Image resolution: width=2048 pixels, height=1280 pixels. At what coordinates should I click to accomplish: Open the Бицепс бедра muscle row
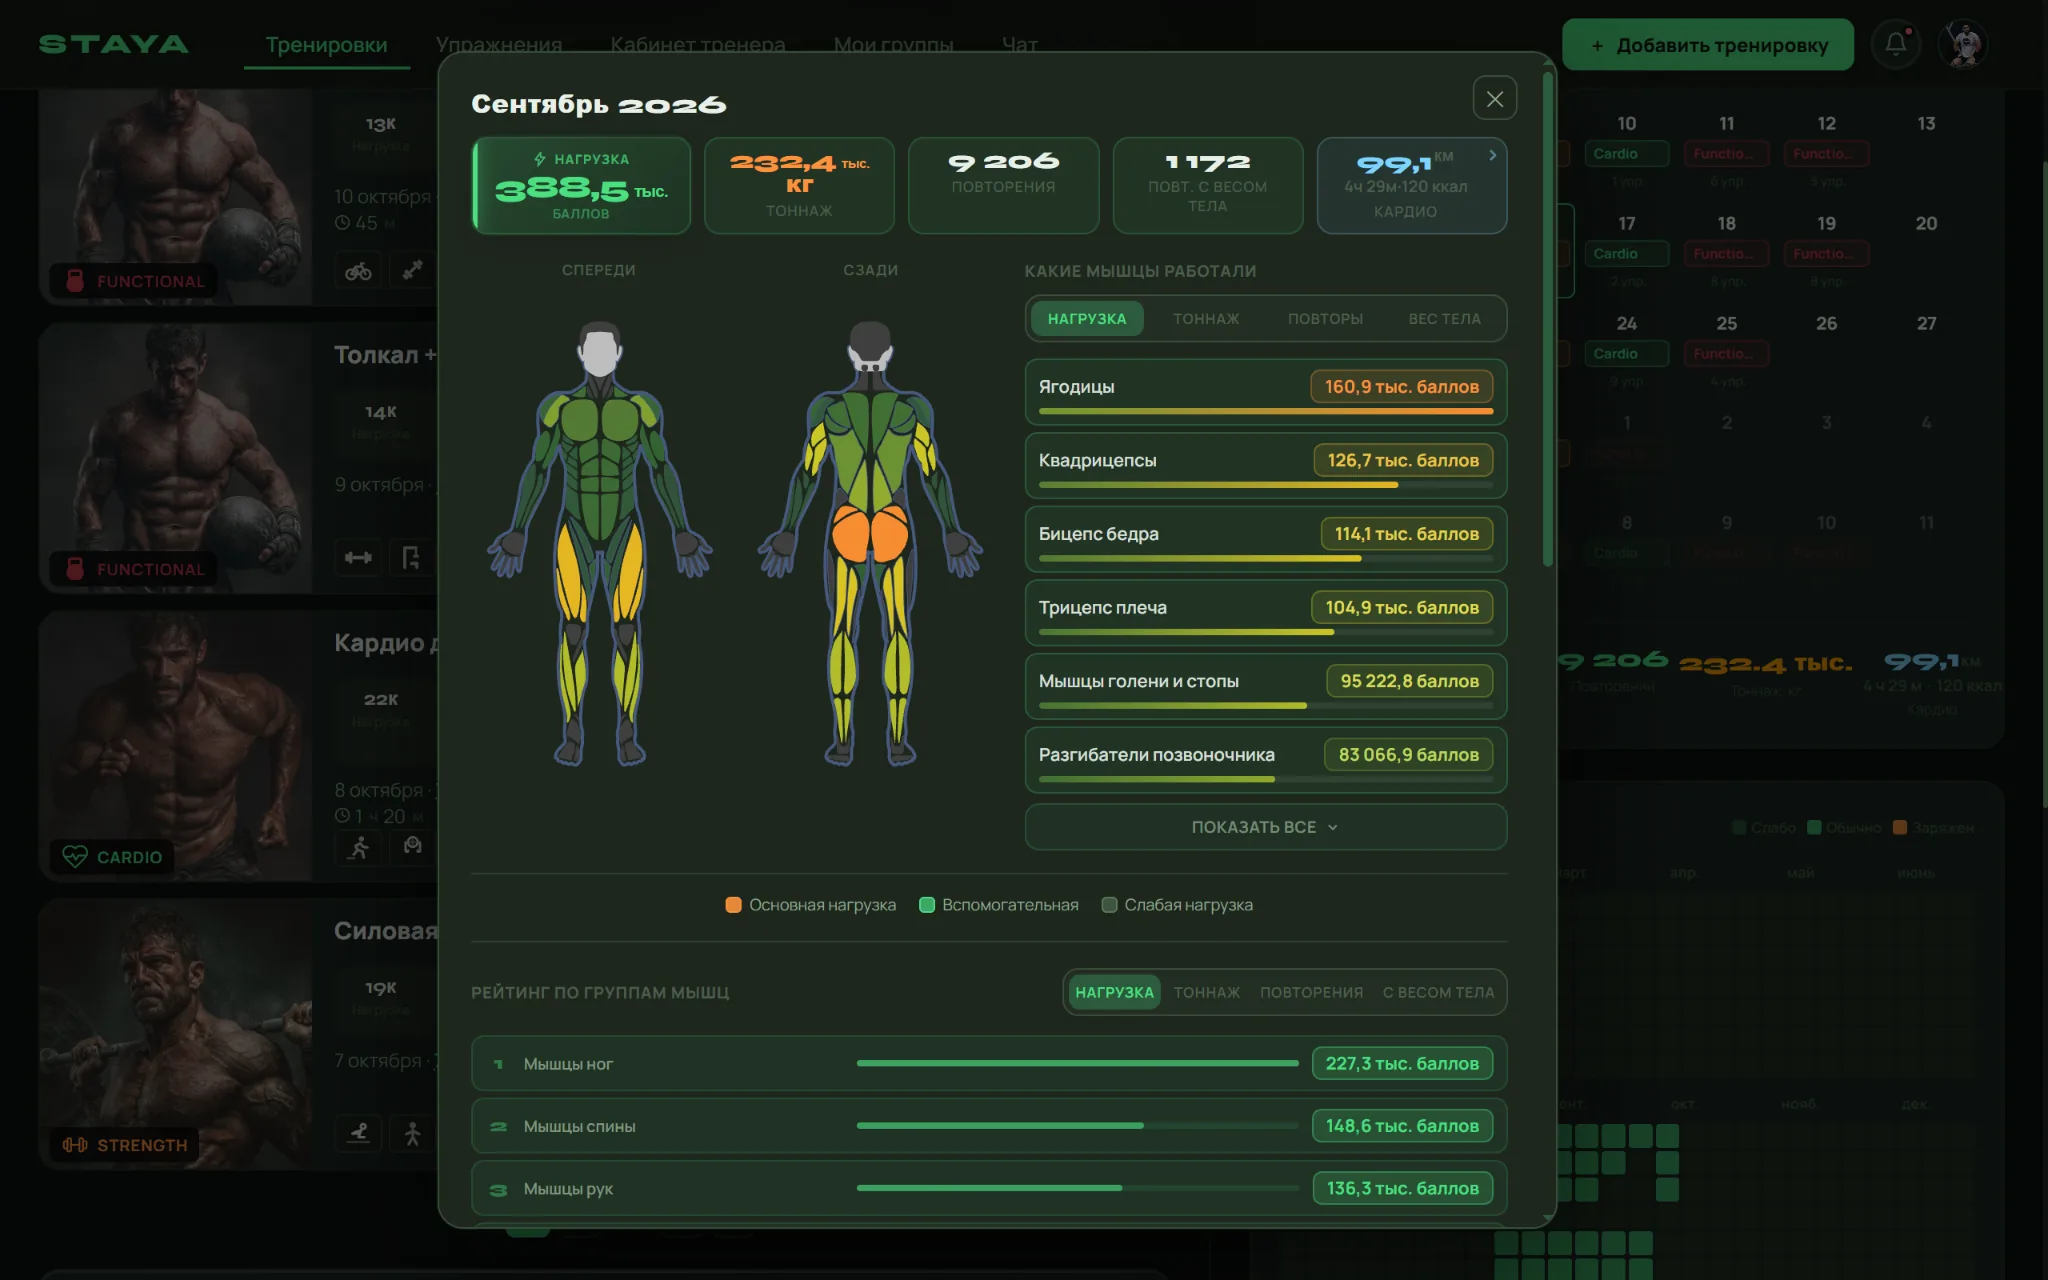click(x=1265, y=539)
